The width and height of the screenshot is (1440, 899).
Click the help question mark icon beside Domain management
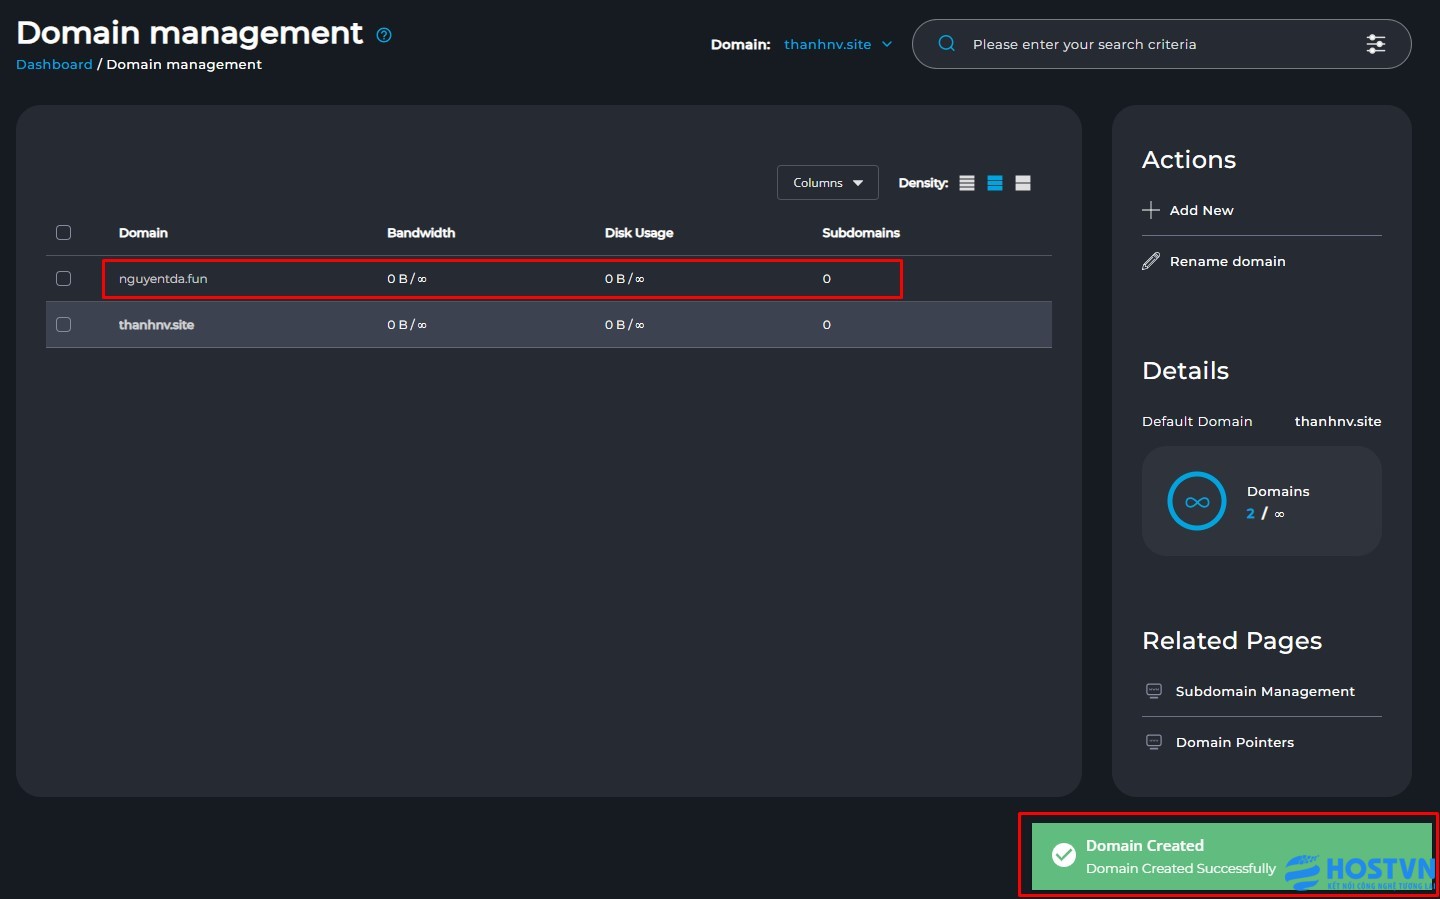pos(384,35)
